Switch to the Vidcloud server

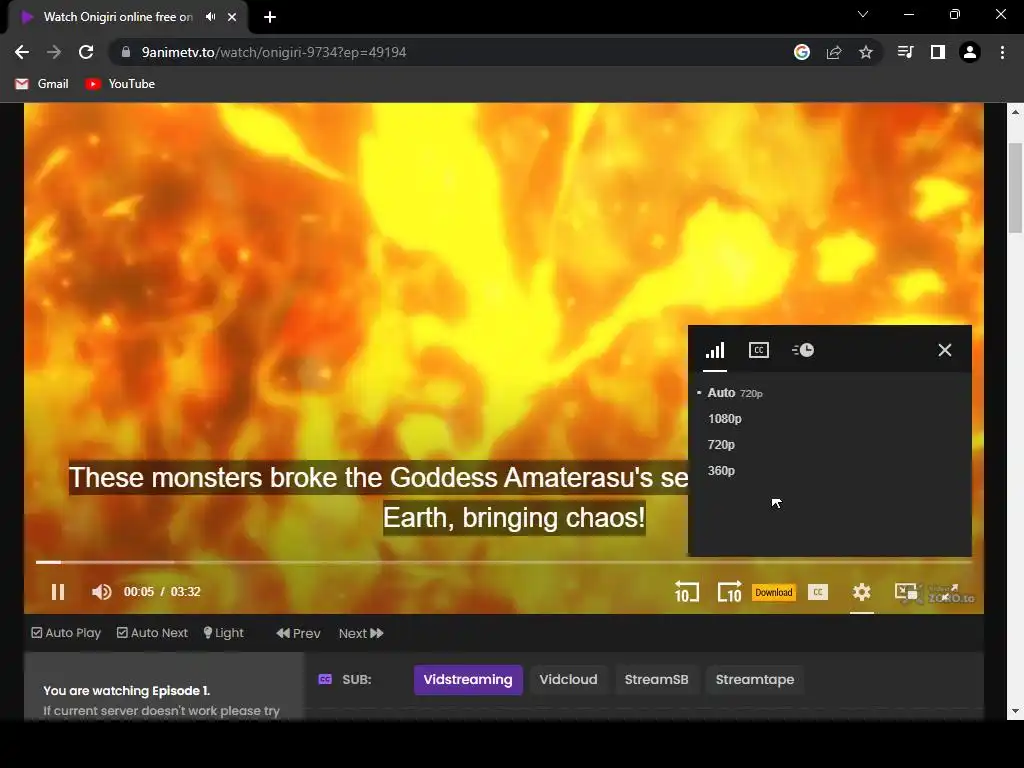568,680
